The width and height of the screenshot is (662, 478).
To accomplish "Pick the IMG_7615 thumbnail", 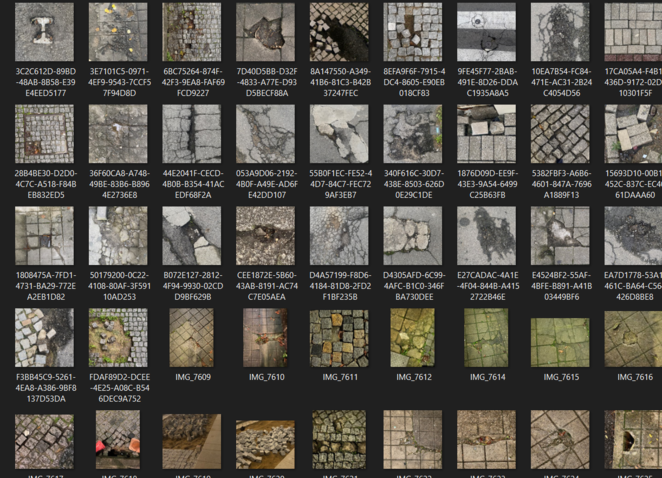I will 560,337.
